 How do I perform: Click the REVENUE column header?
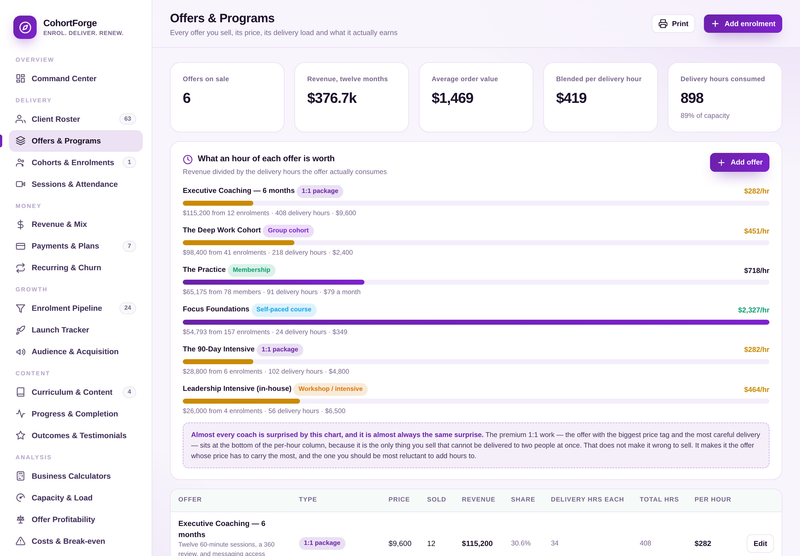pyautogui.click(x=478, y=499)
